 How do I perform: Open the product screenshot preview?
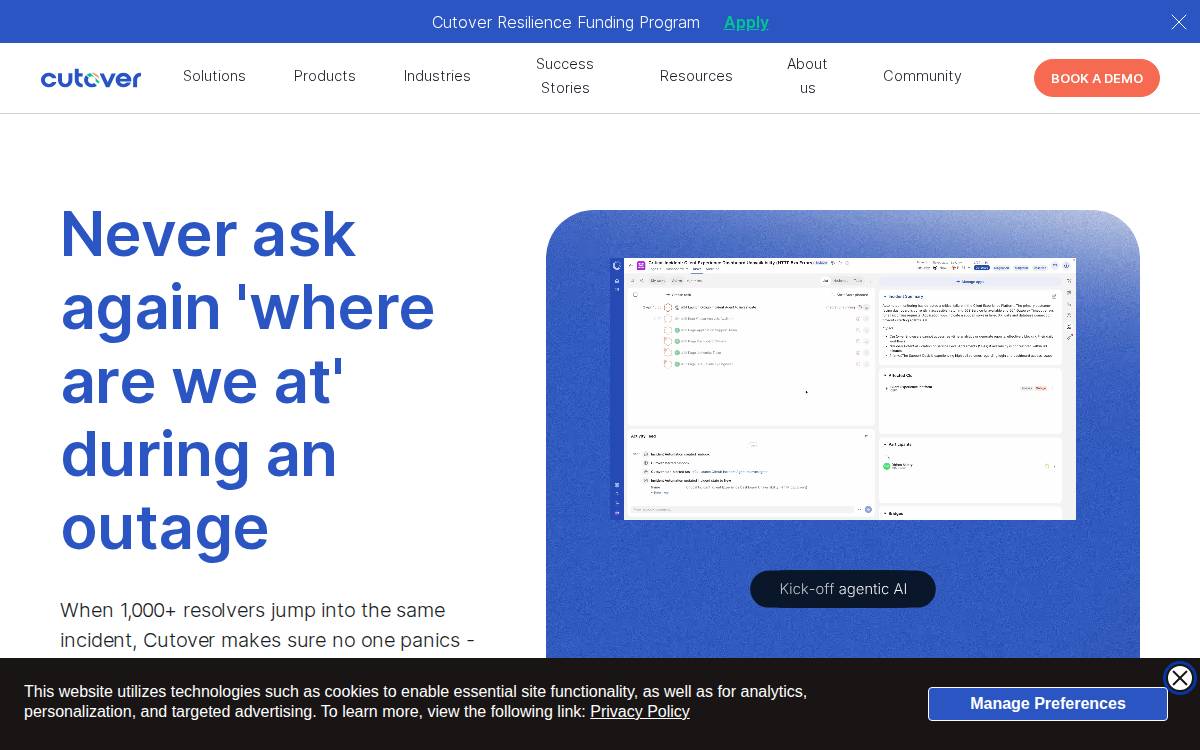point(843,389)
